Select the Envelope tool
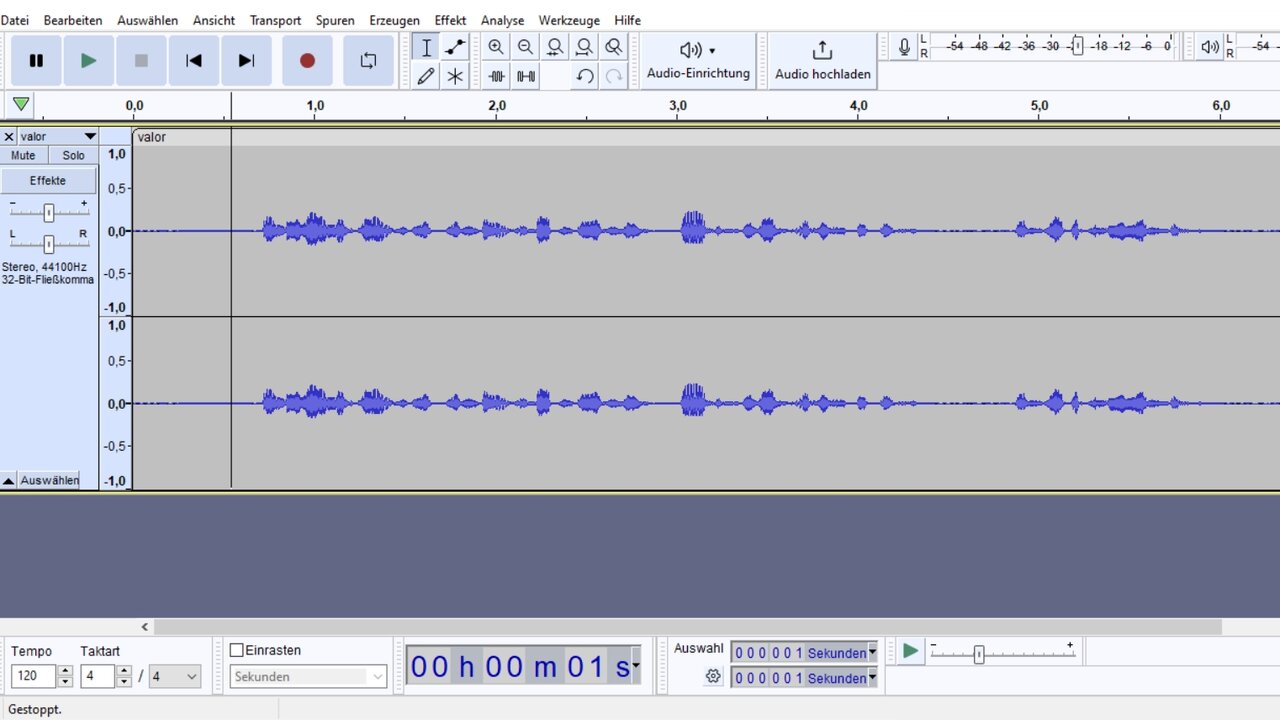This screenshot has height=720, width=1280. 455,47
